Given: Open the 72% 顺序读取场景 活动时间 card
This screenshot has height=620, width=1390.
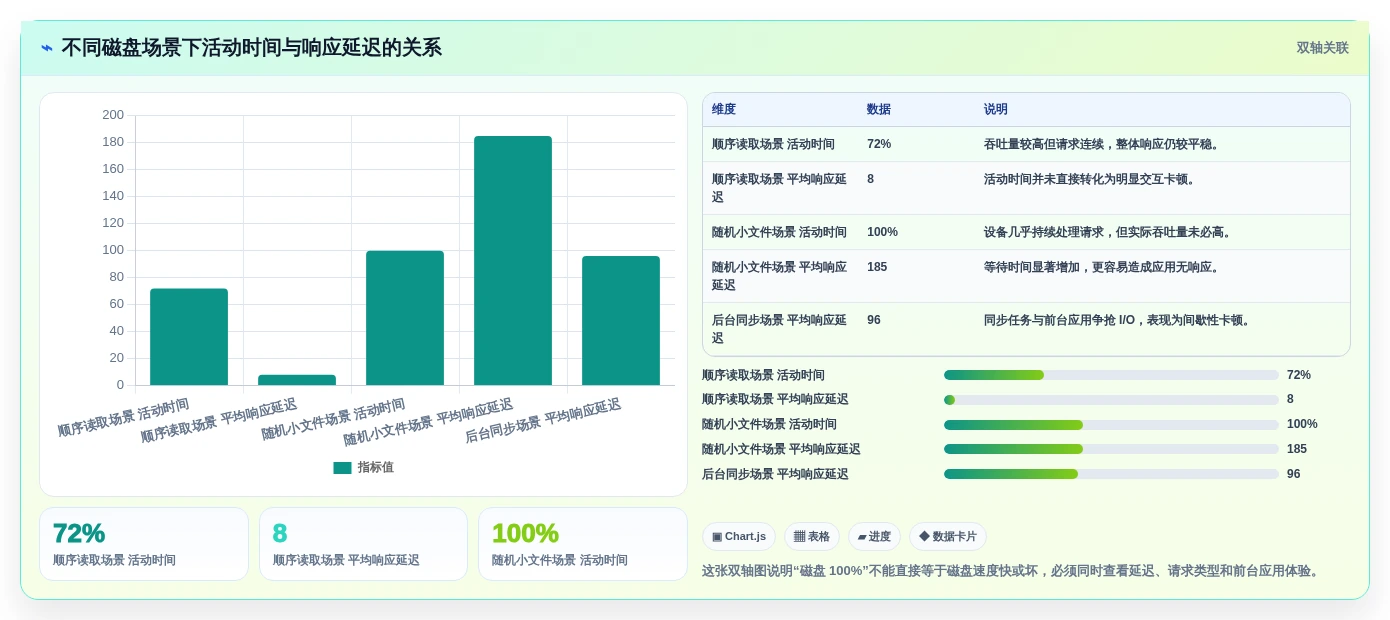Looking at the screenshot, I should [144, 544].
